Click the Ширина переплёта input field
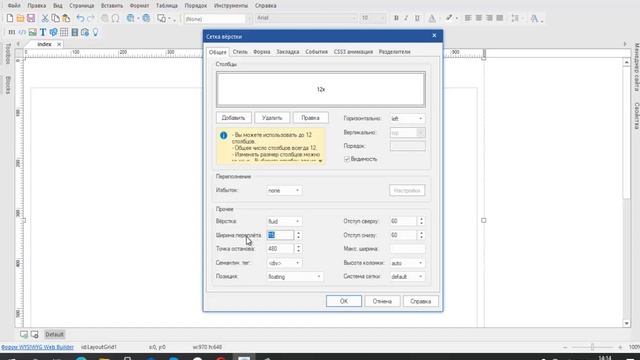 pos(280,235)
